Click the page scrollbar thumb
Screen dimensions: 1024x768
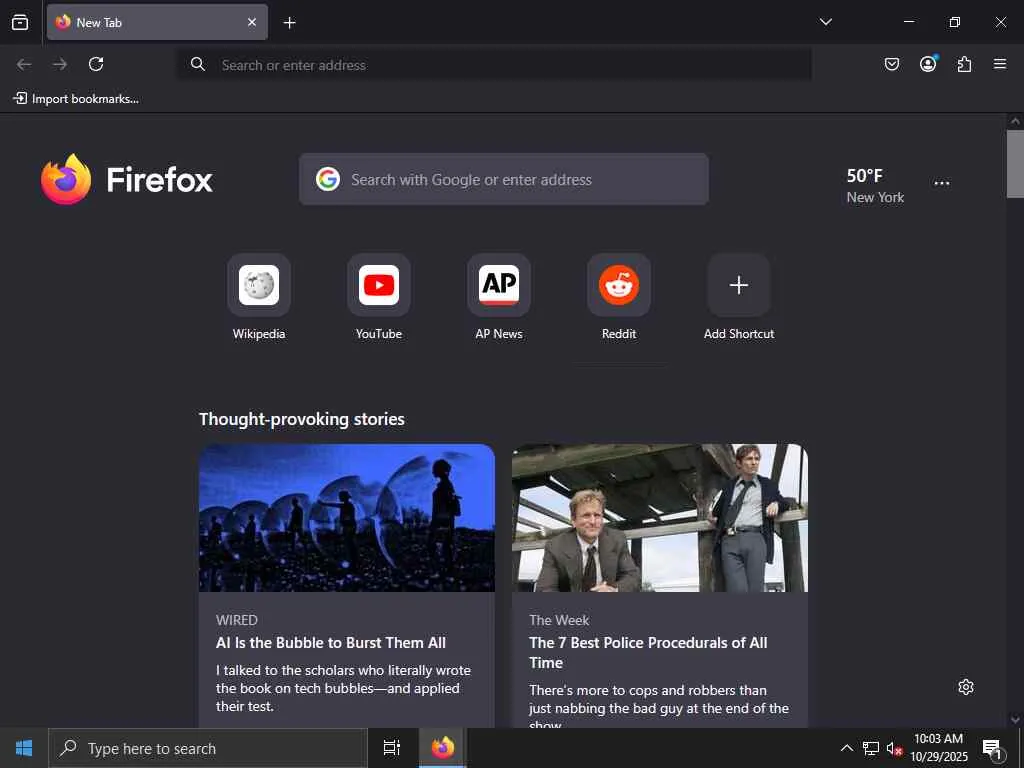(x=1015, y=163)
